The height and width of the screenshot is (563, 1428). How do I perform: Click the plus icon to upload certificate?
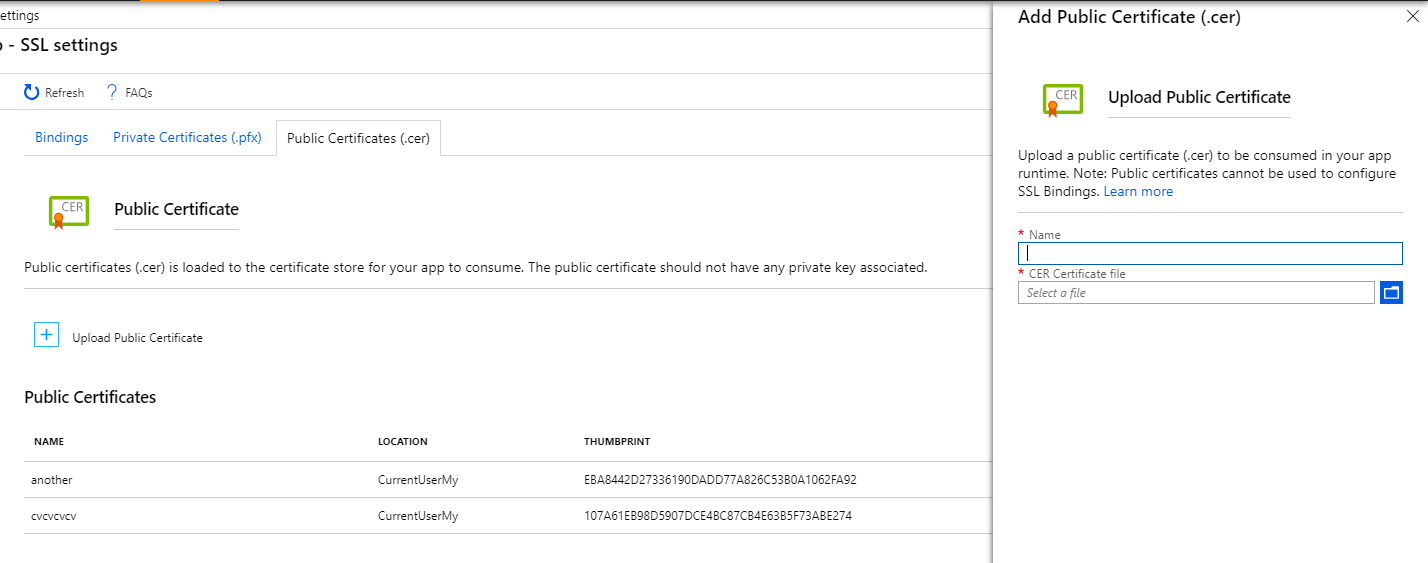click(x=47, y=335)
